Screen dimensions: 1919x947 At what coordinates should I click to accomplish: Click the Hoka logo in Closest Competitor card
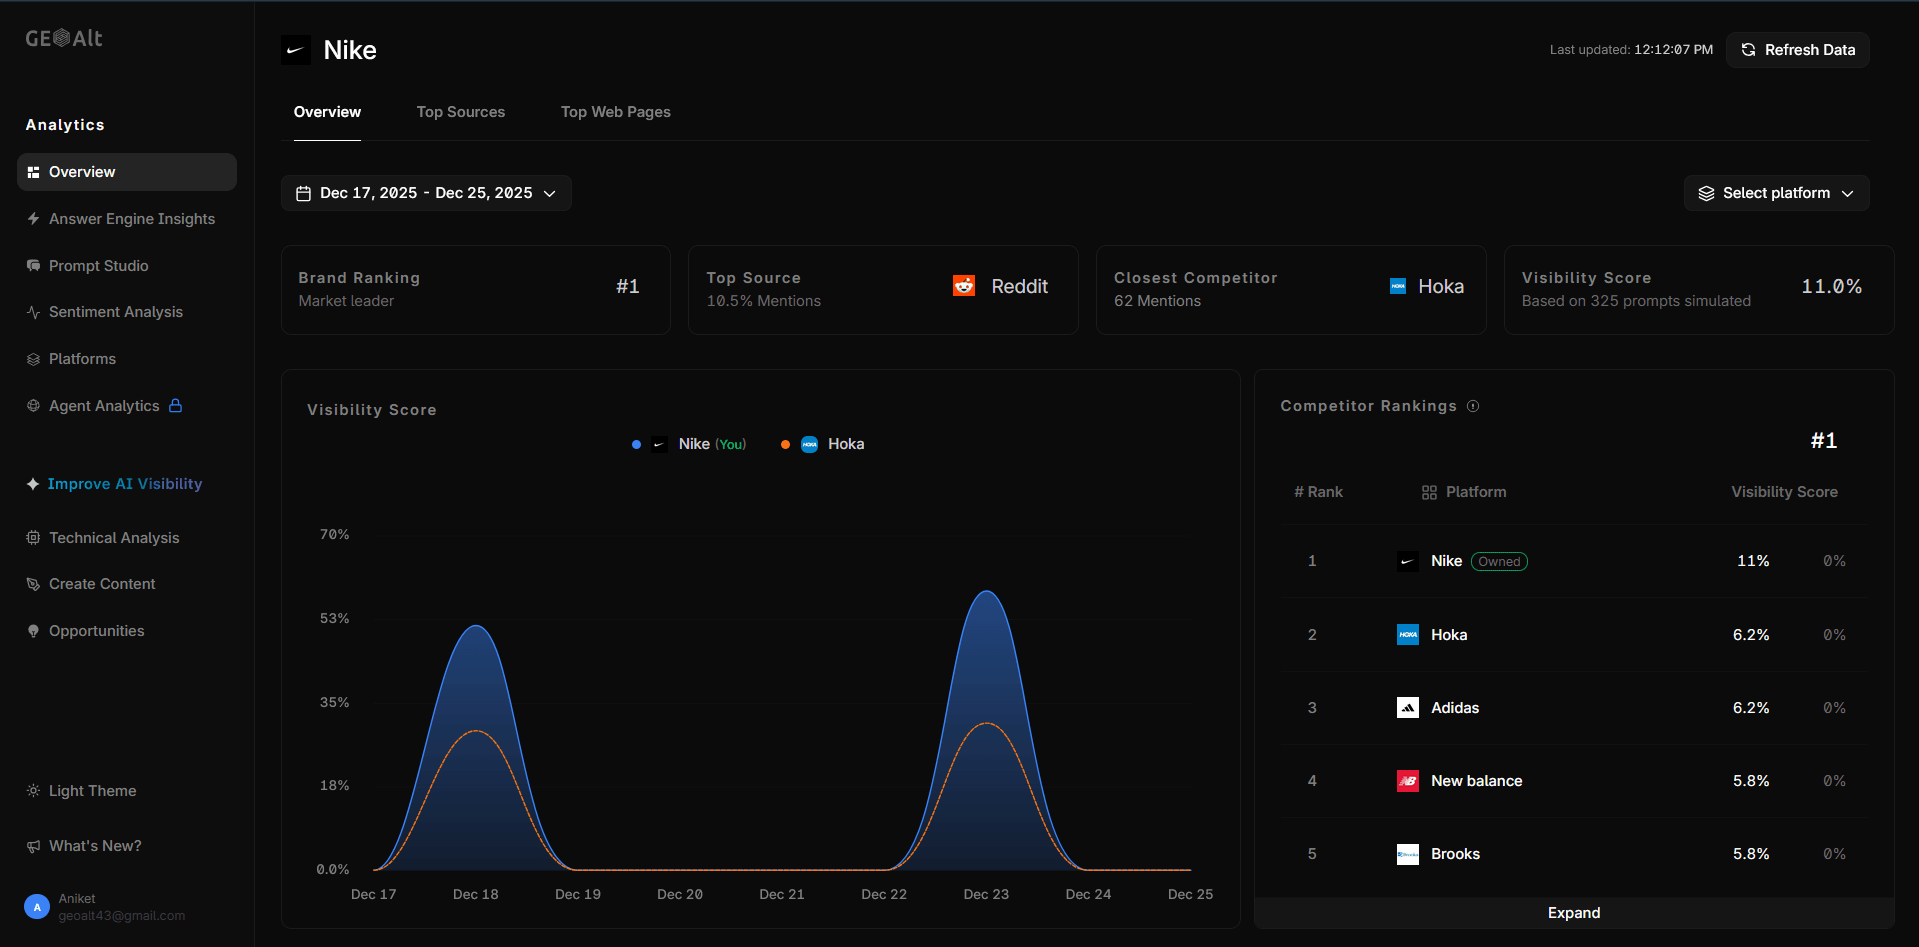(x=1398, y=286)
